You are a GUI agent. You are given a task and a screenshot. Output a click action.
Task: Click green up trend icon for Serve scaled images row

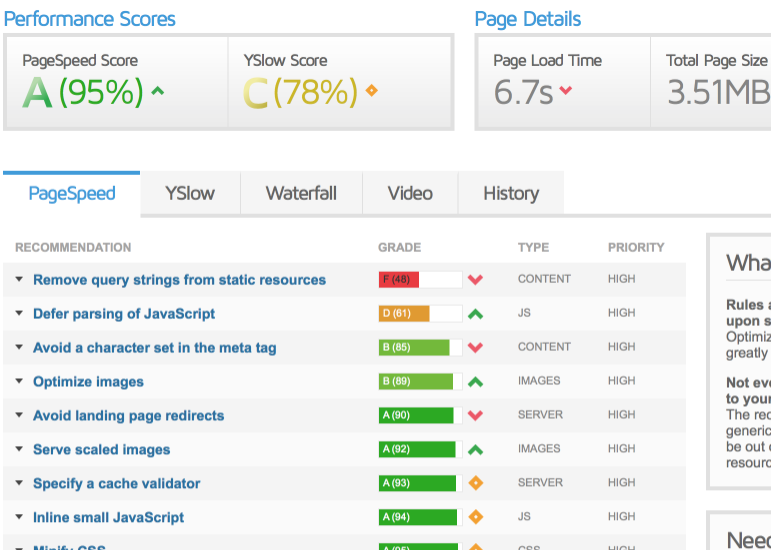click(475, 449)
